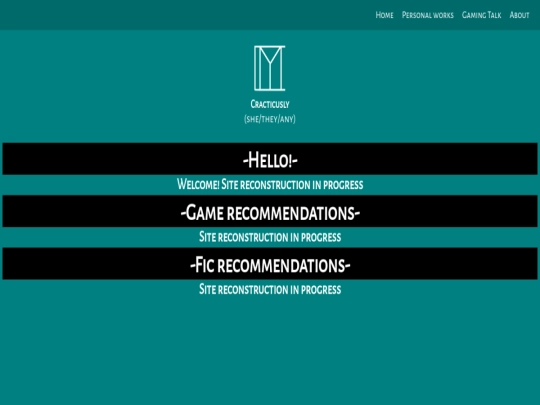Click reconstruction notice under Game recommendations
The width and height of the screenshot is (540, 405).
click(270, 237)
